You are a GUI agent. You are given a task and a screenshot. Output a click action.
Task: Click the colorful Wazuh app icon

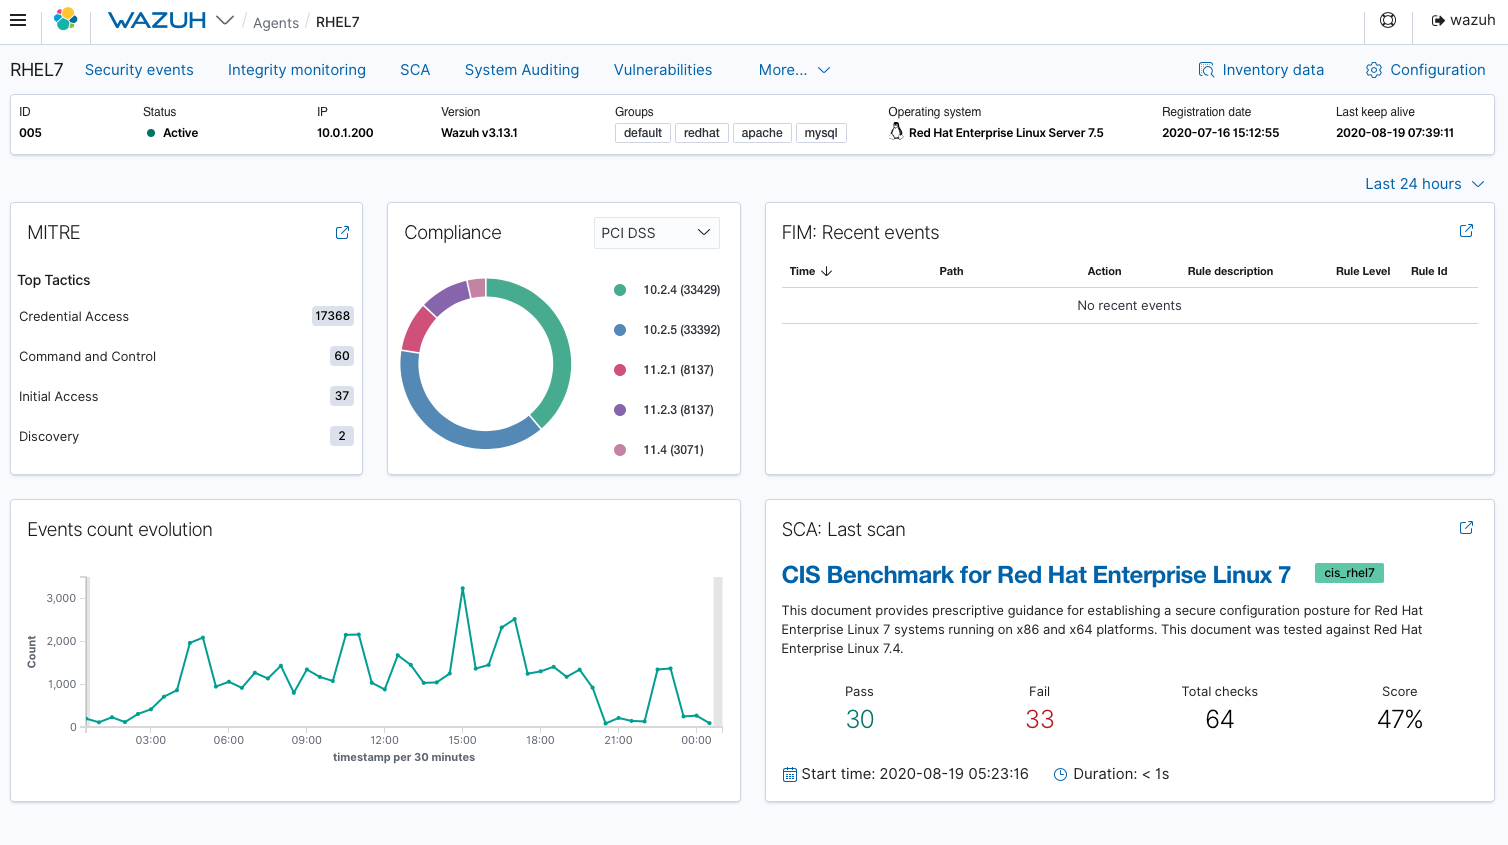coord(66,18)
